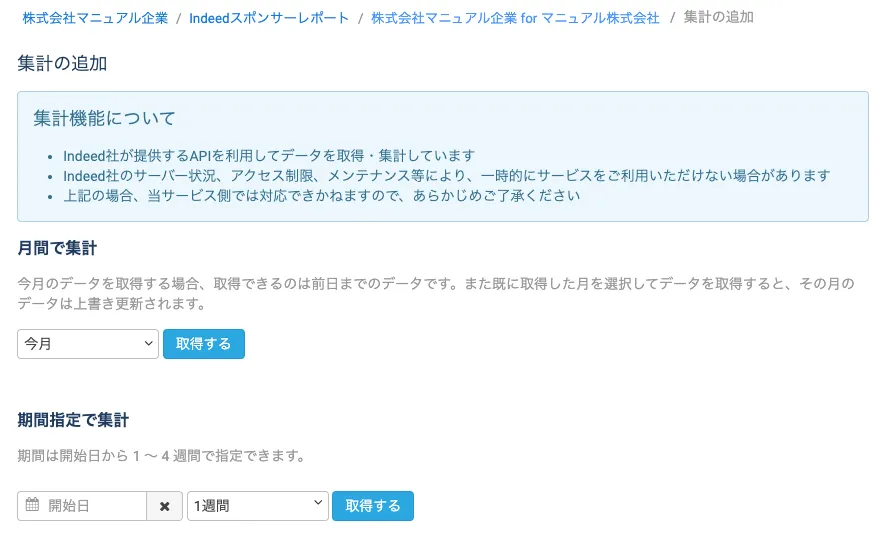Navigate to 株式会社マニュアル企業 for マニュアル株式会社 breadcrumb
The height and width of the screenshot is (543, 885).
pos(515,18)
